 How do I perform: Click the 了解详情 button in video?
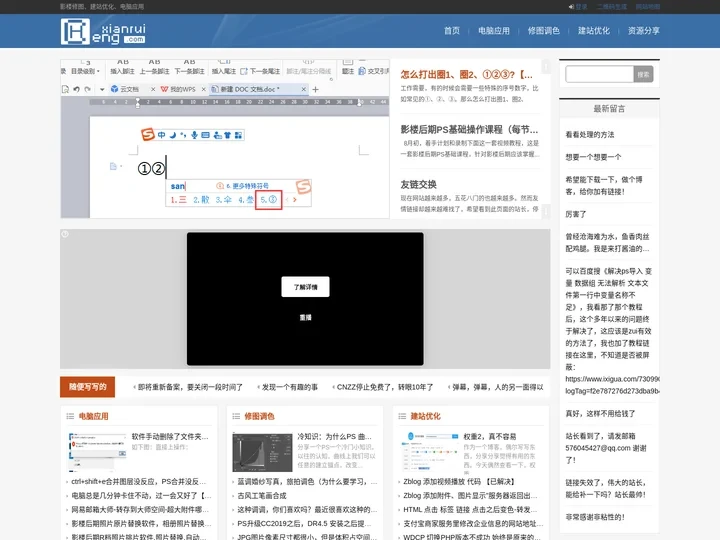pyautogui.click(x=305, y=287)
